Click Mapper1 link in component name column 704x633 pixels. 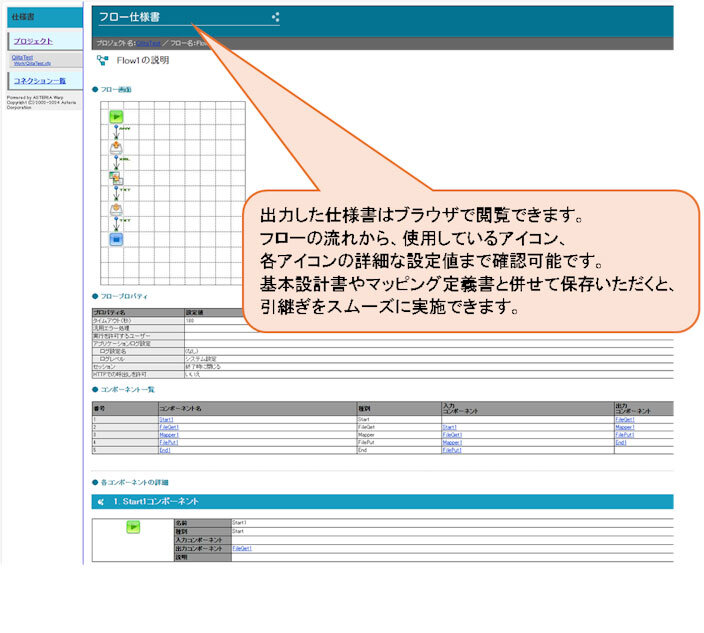pyautogui.click(x=169, y=435)
